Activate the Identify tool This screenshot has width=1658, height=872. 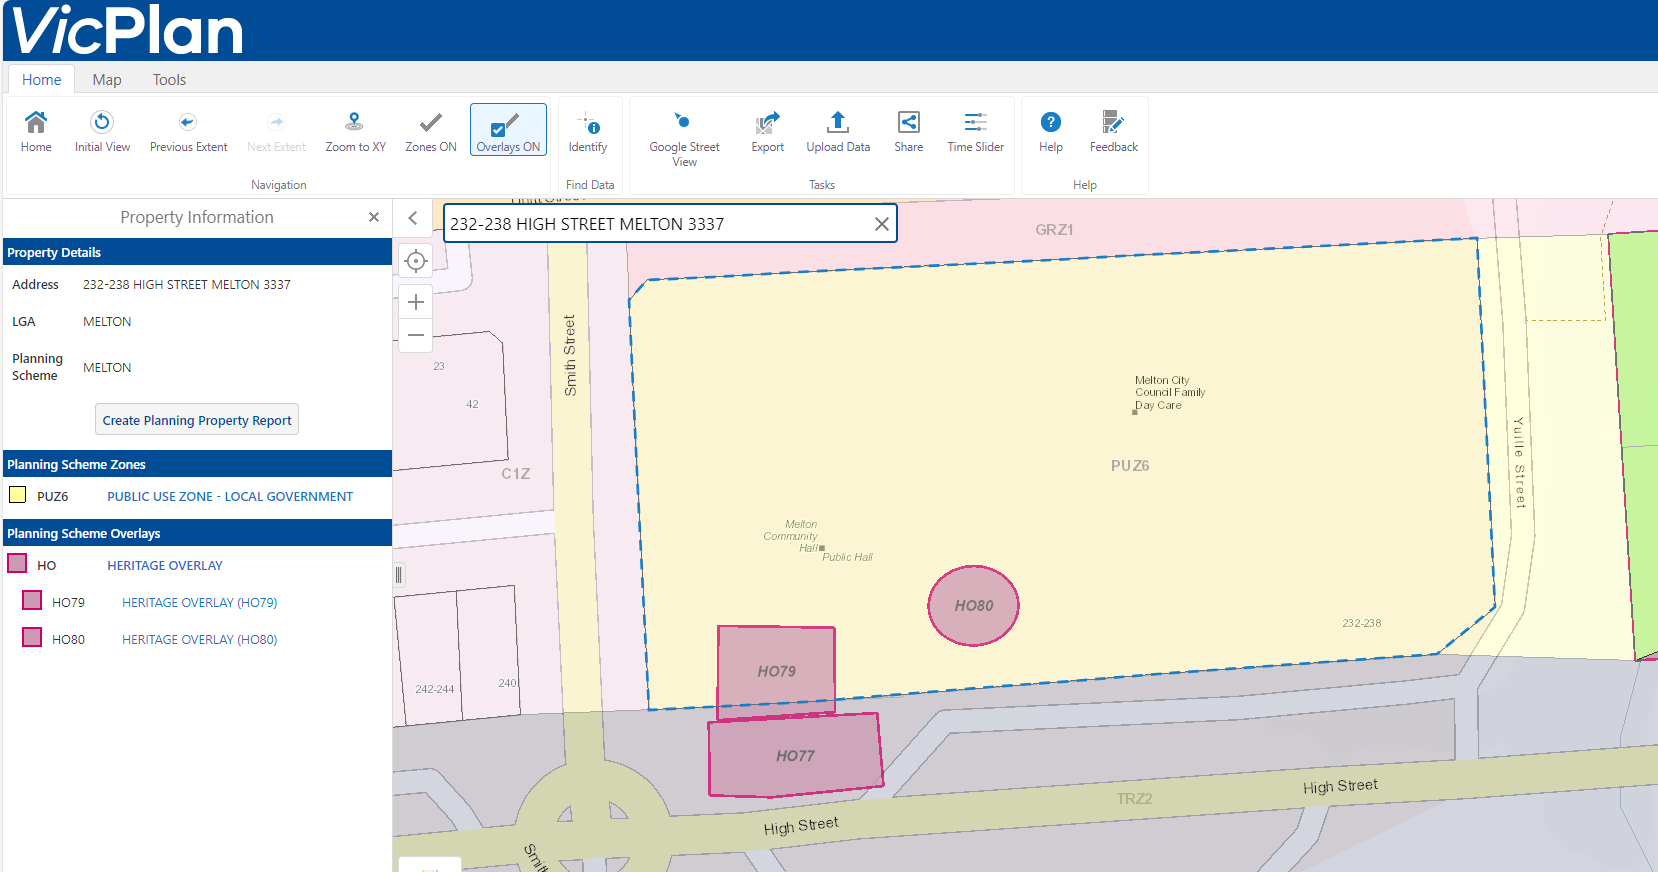pyautogui.click(x=588, y=131)
